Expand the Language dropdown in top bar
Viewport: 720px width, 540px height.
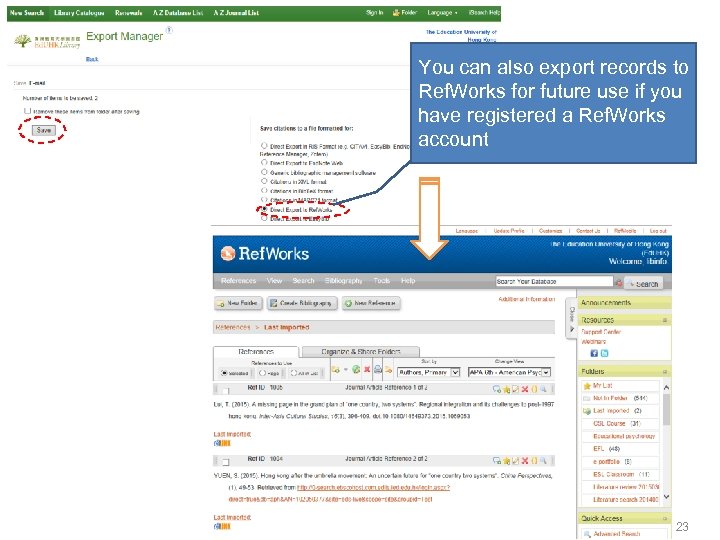tap(442, 12)
